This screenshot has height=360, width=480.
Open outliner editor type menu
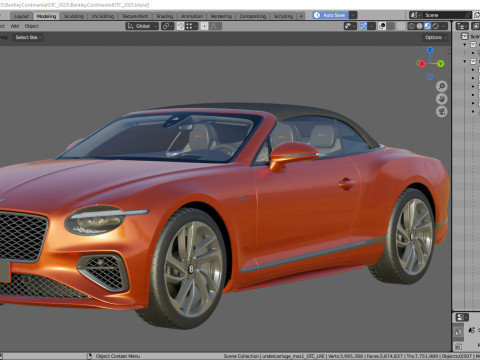pyautogui.click(x=462, y=26)
